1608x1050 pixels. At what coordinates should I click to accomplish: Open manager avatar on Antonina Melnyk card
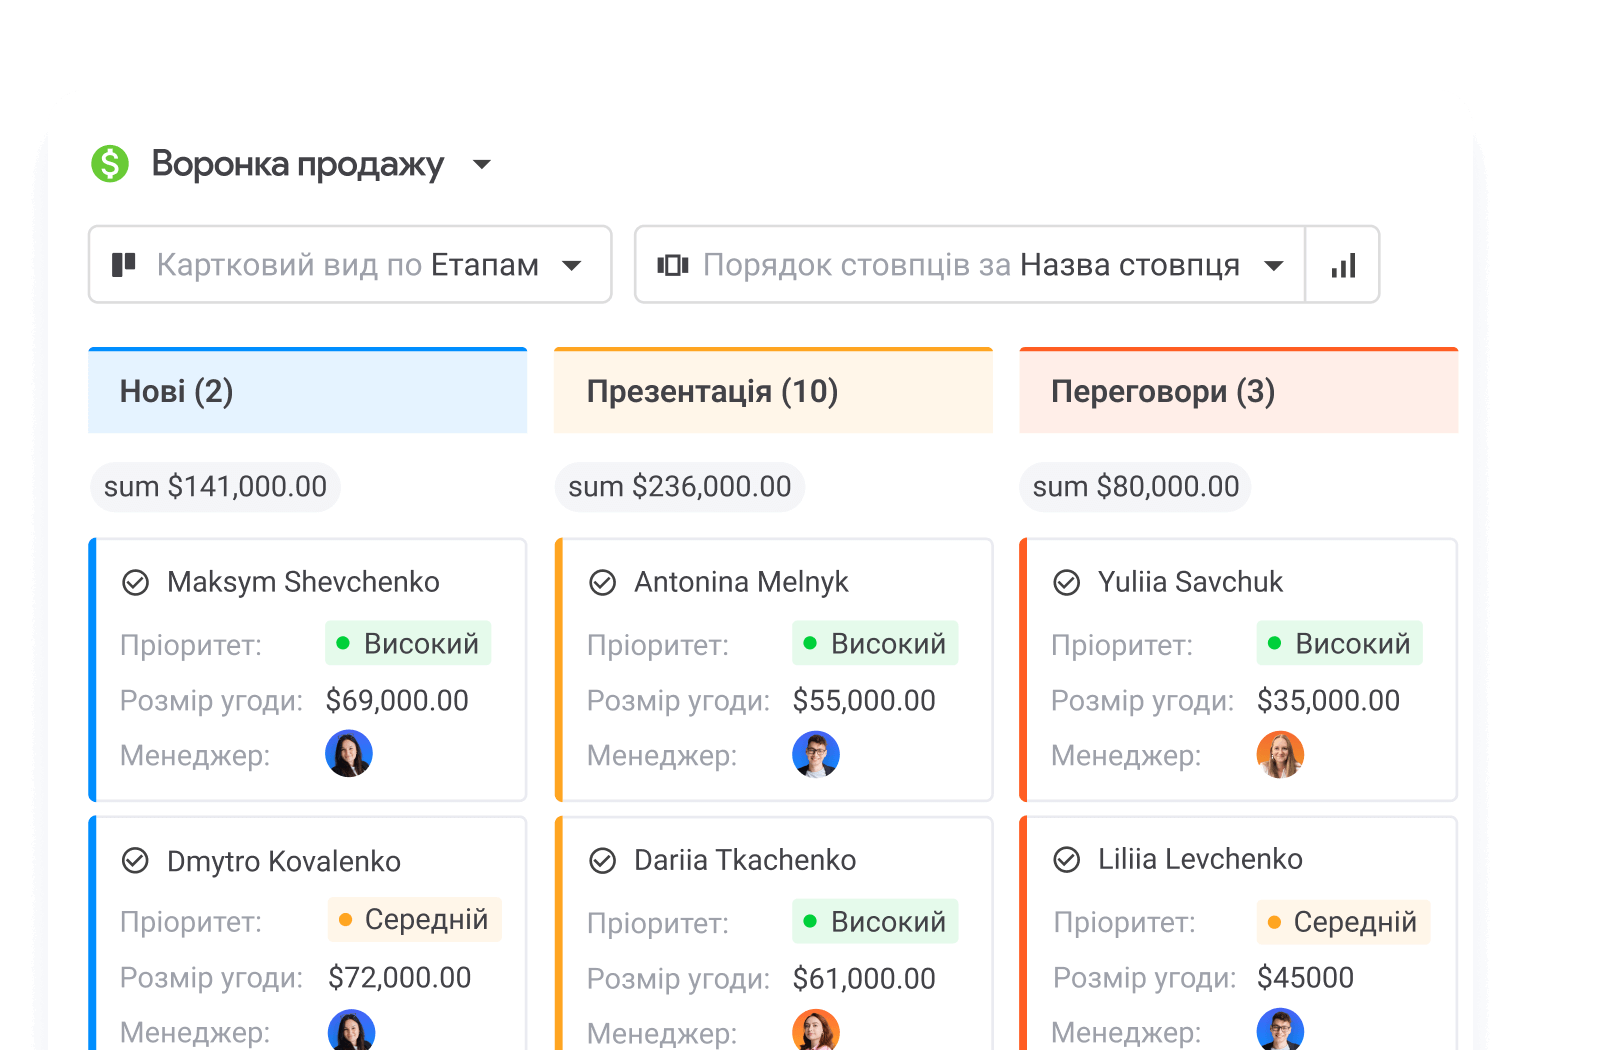click(816, 754)
